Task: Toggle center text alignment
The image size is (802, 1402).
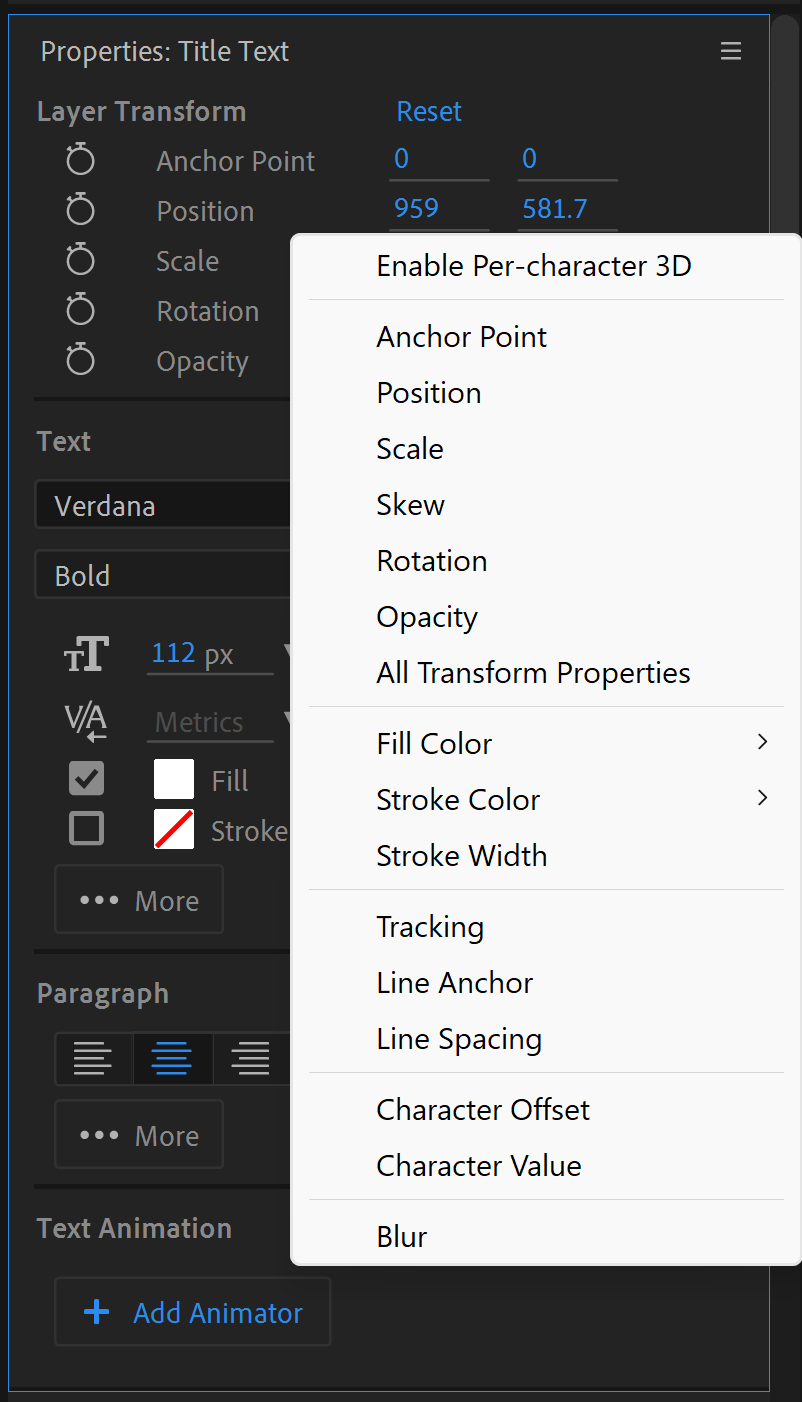Action: tap(172, 1058)
